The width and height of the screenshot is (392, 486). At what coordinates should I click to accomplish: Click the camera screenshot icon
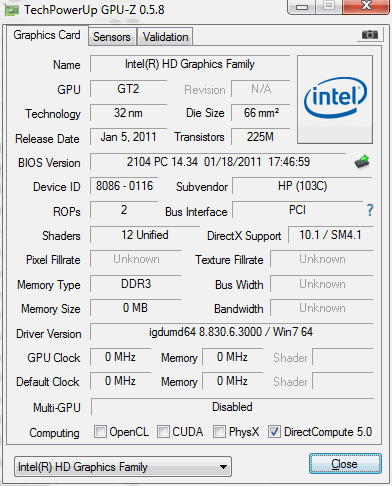coord(370,35)
